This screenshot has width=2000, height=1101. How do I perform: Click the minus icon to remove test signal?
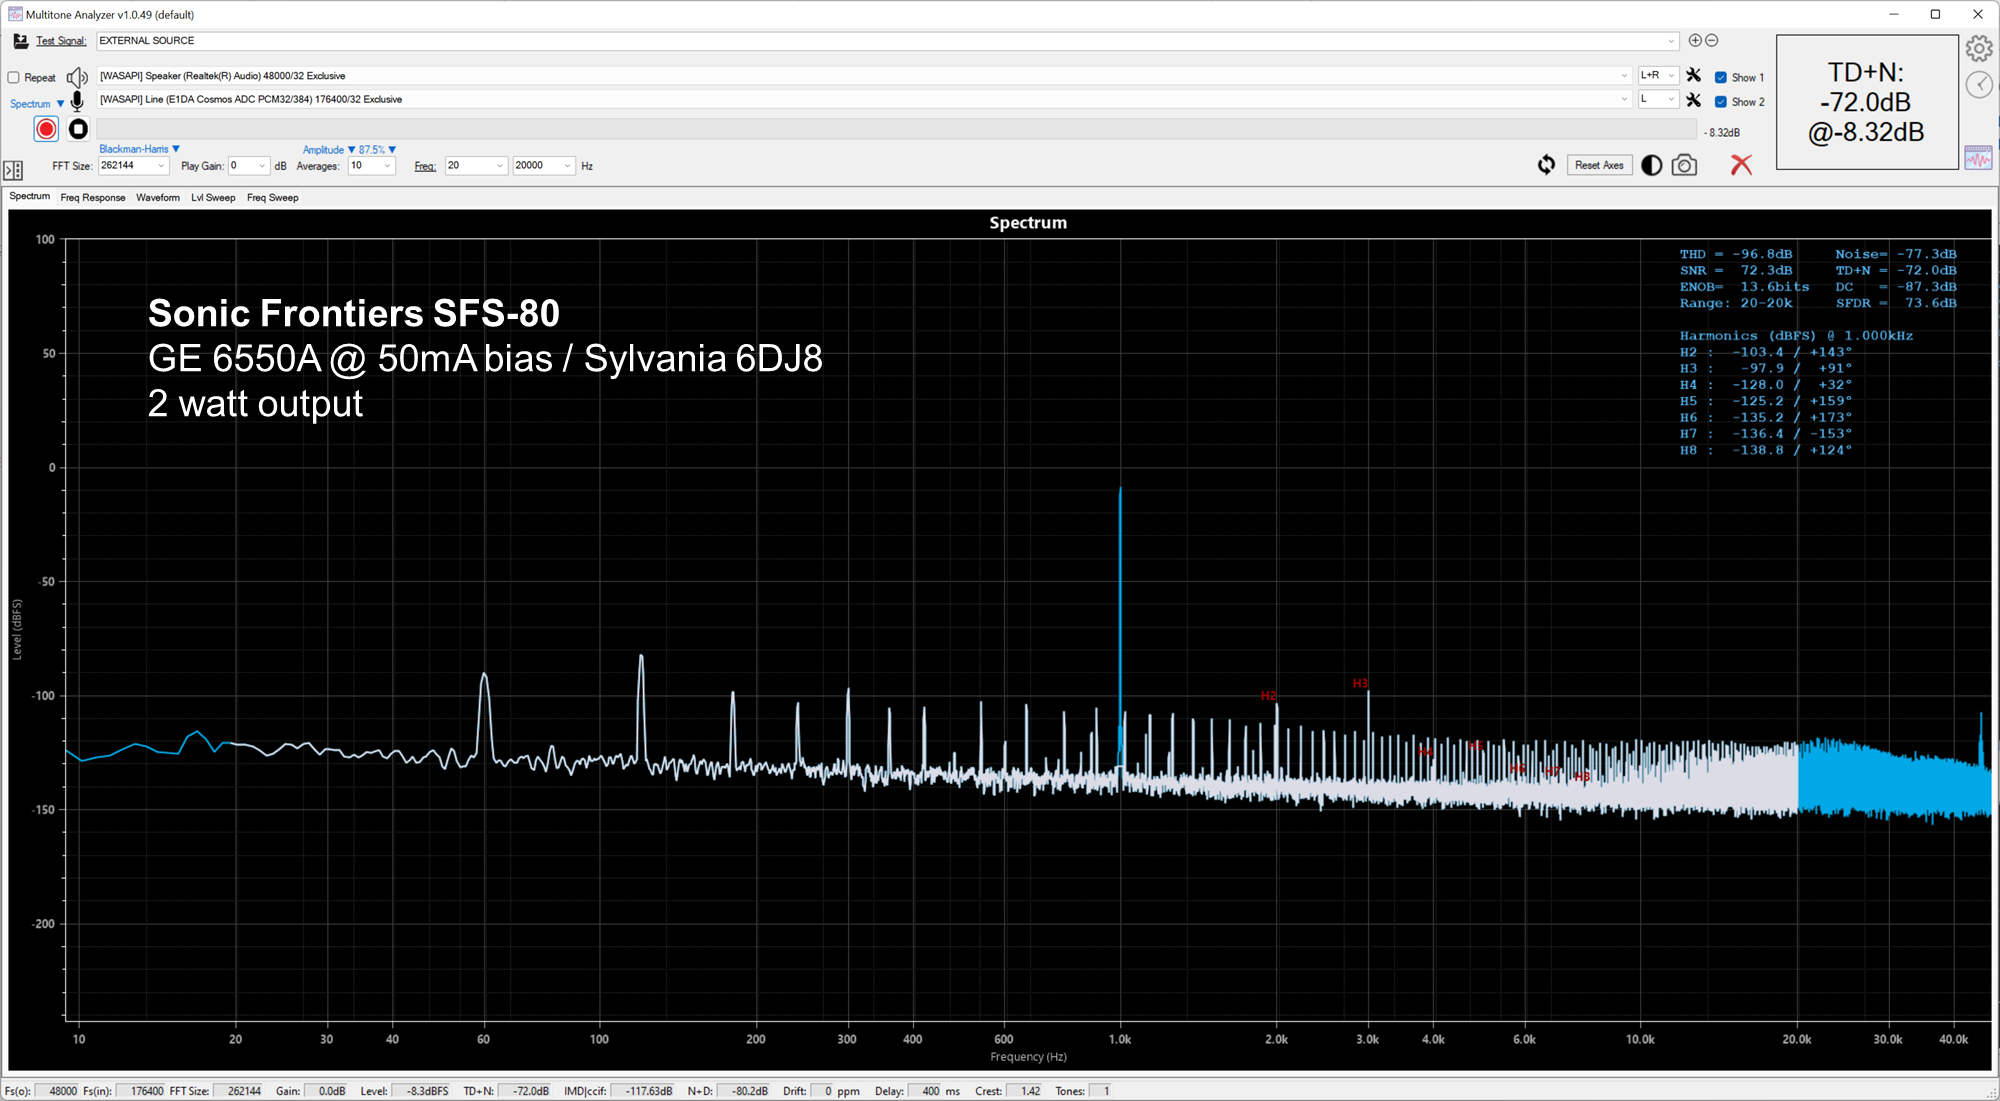coord(1712,40)
